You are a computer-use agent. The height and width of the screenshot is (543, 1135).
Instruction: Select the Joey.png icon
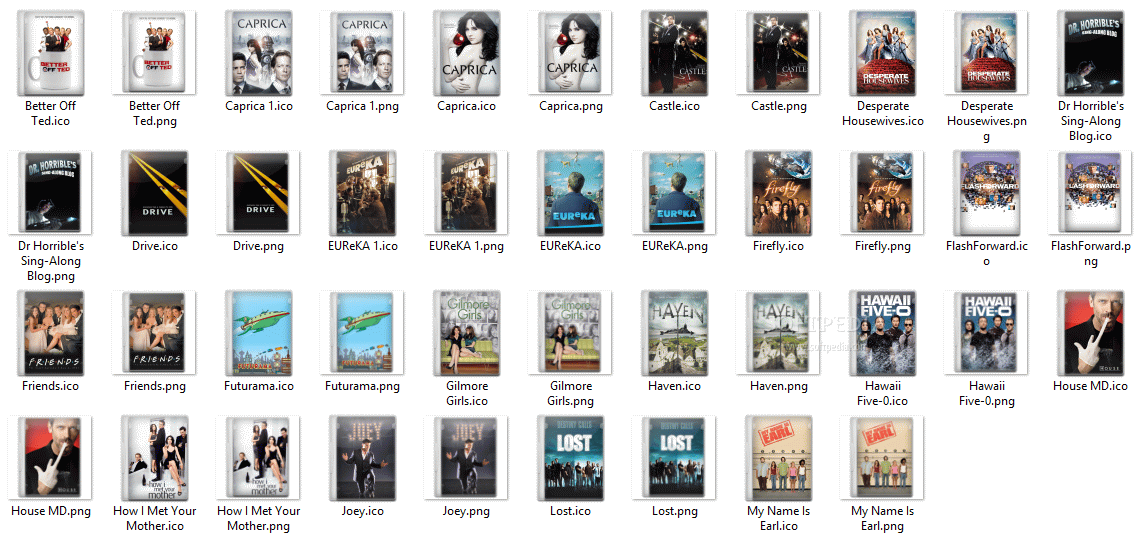click(x=467, y=458)
